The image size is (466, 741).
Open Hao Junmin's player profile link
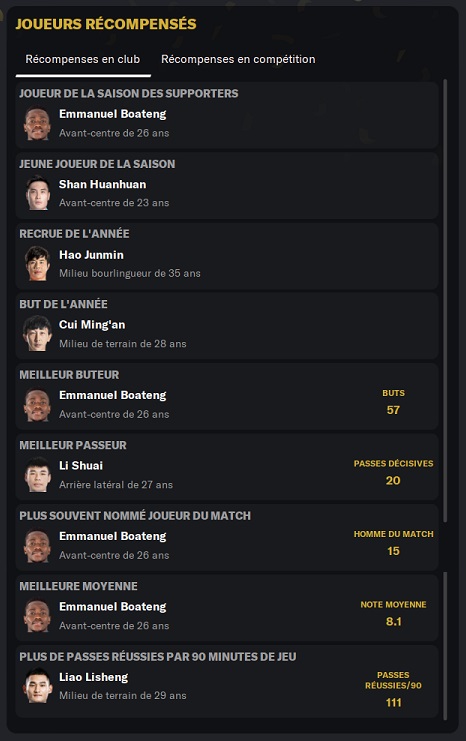[x=91, y=255]
